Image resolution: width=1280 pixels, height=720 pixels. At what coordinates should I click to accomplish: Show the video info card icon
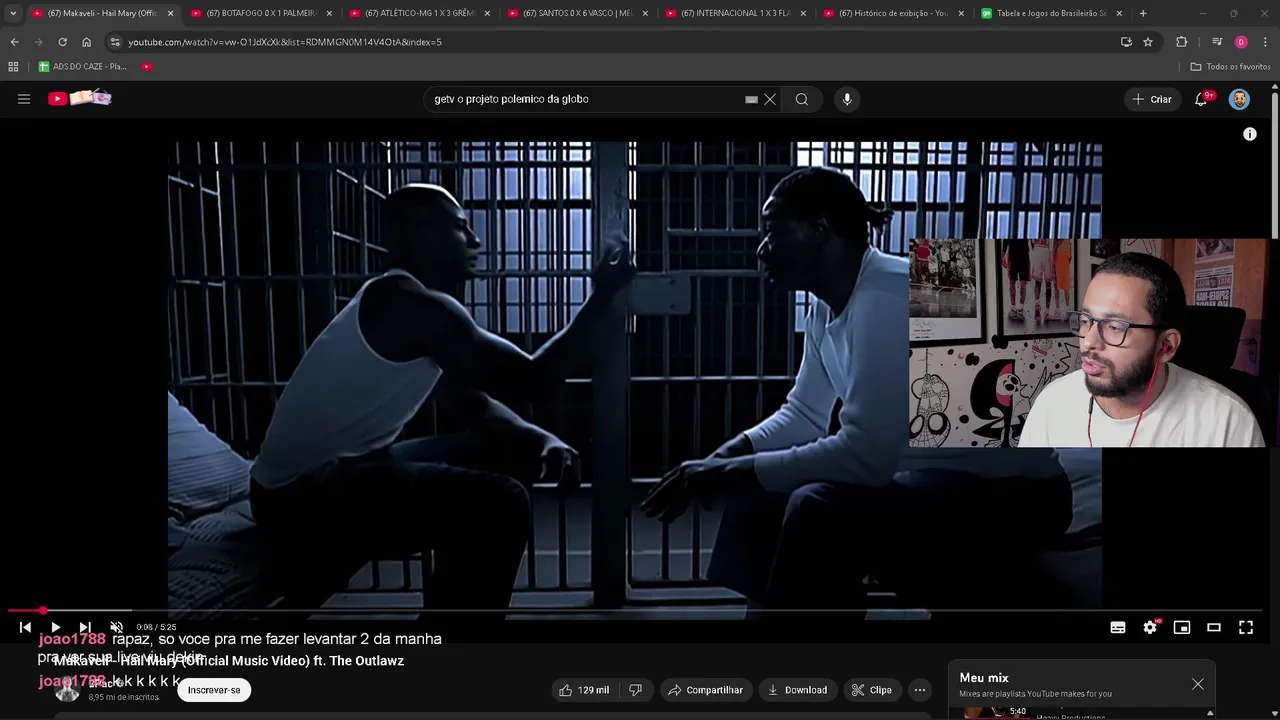coord(1250,134)
